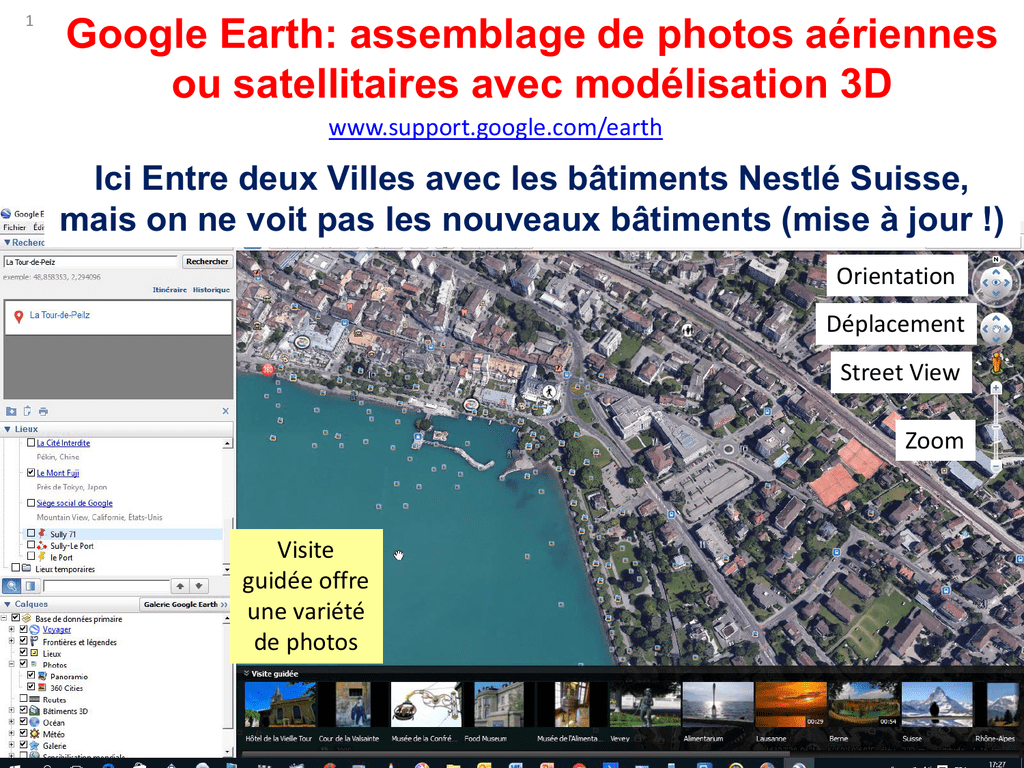Viewport: 1024px width, 768px height.
Task: Click the 360 Cities layer icon
Action: [x=42, y=688]
